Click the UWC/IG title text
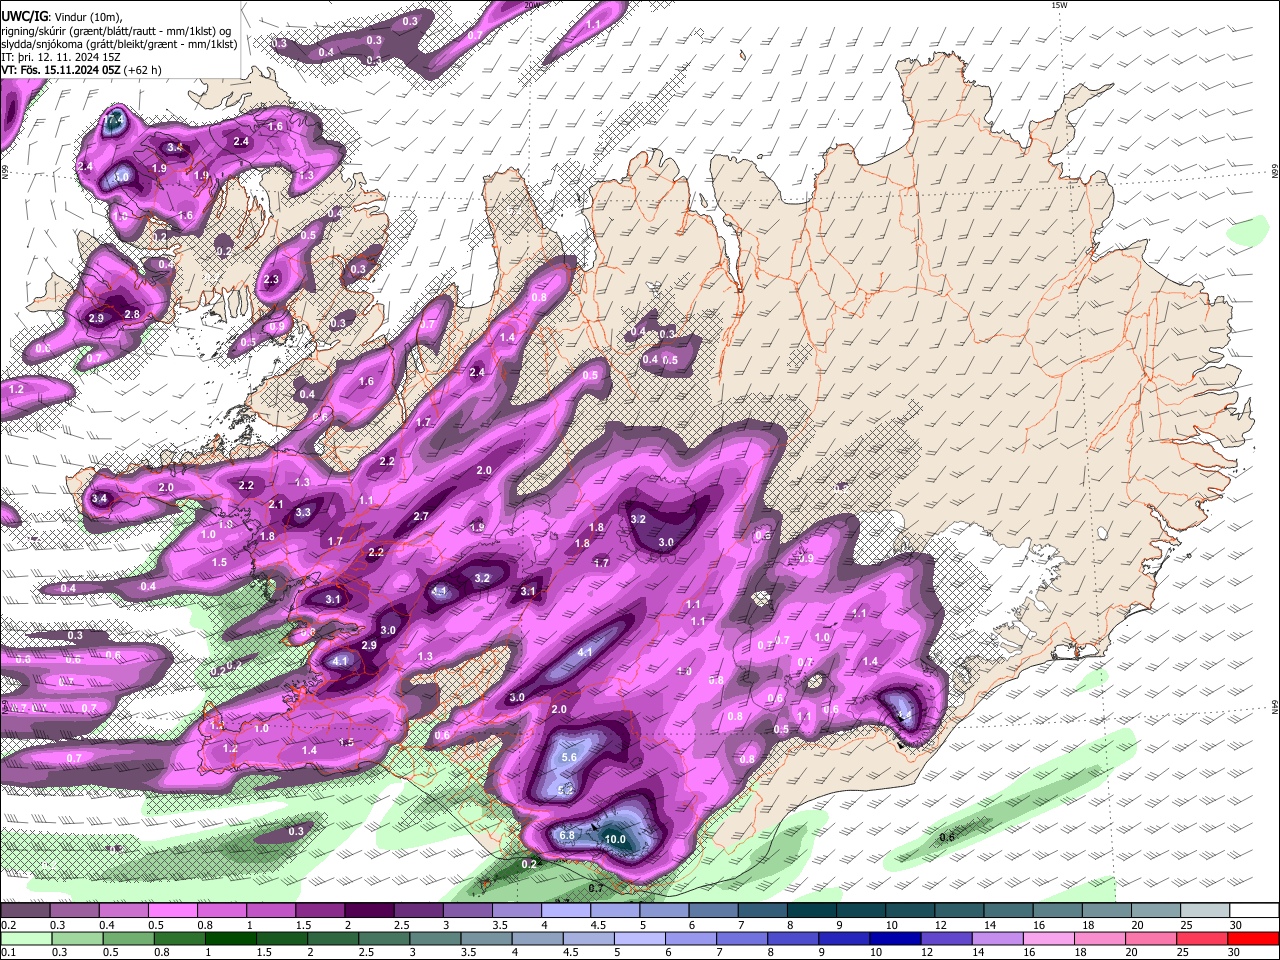1280x960 pixels. click(23, 17)
